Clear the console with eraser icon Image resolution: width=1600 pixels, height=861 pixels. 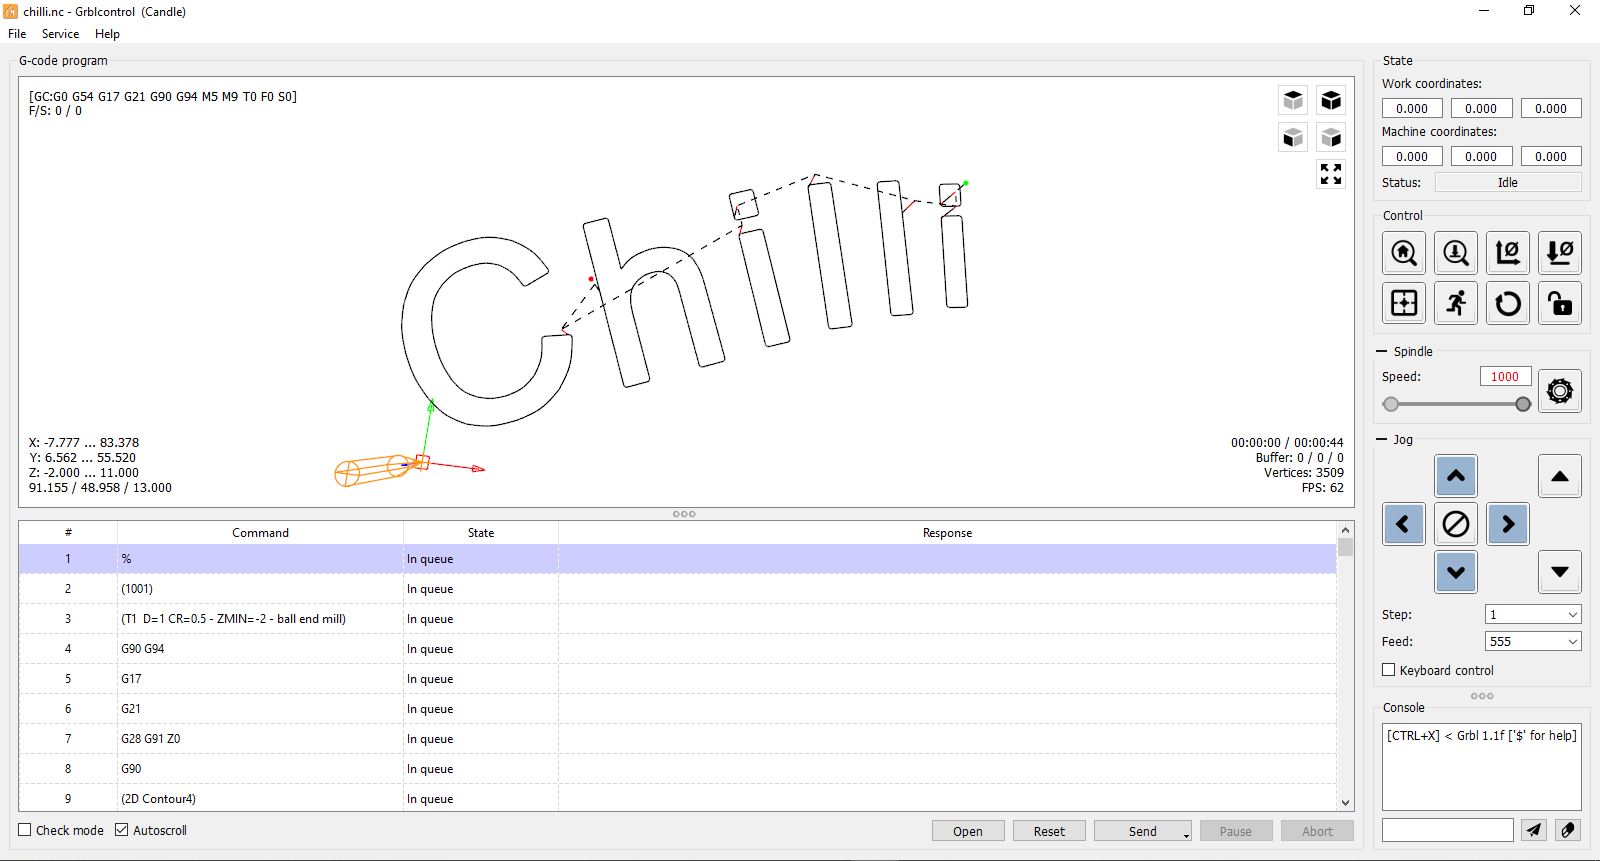(1568, 830)
